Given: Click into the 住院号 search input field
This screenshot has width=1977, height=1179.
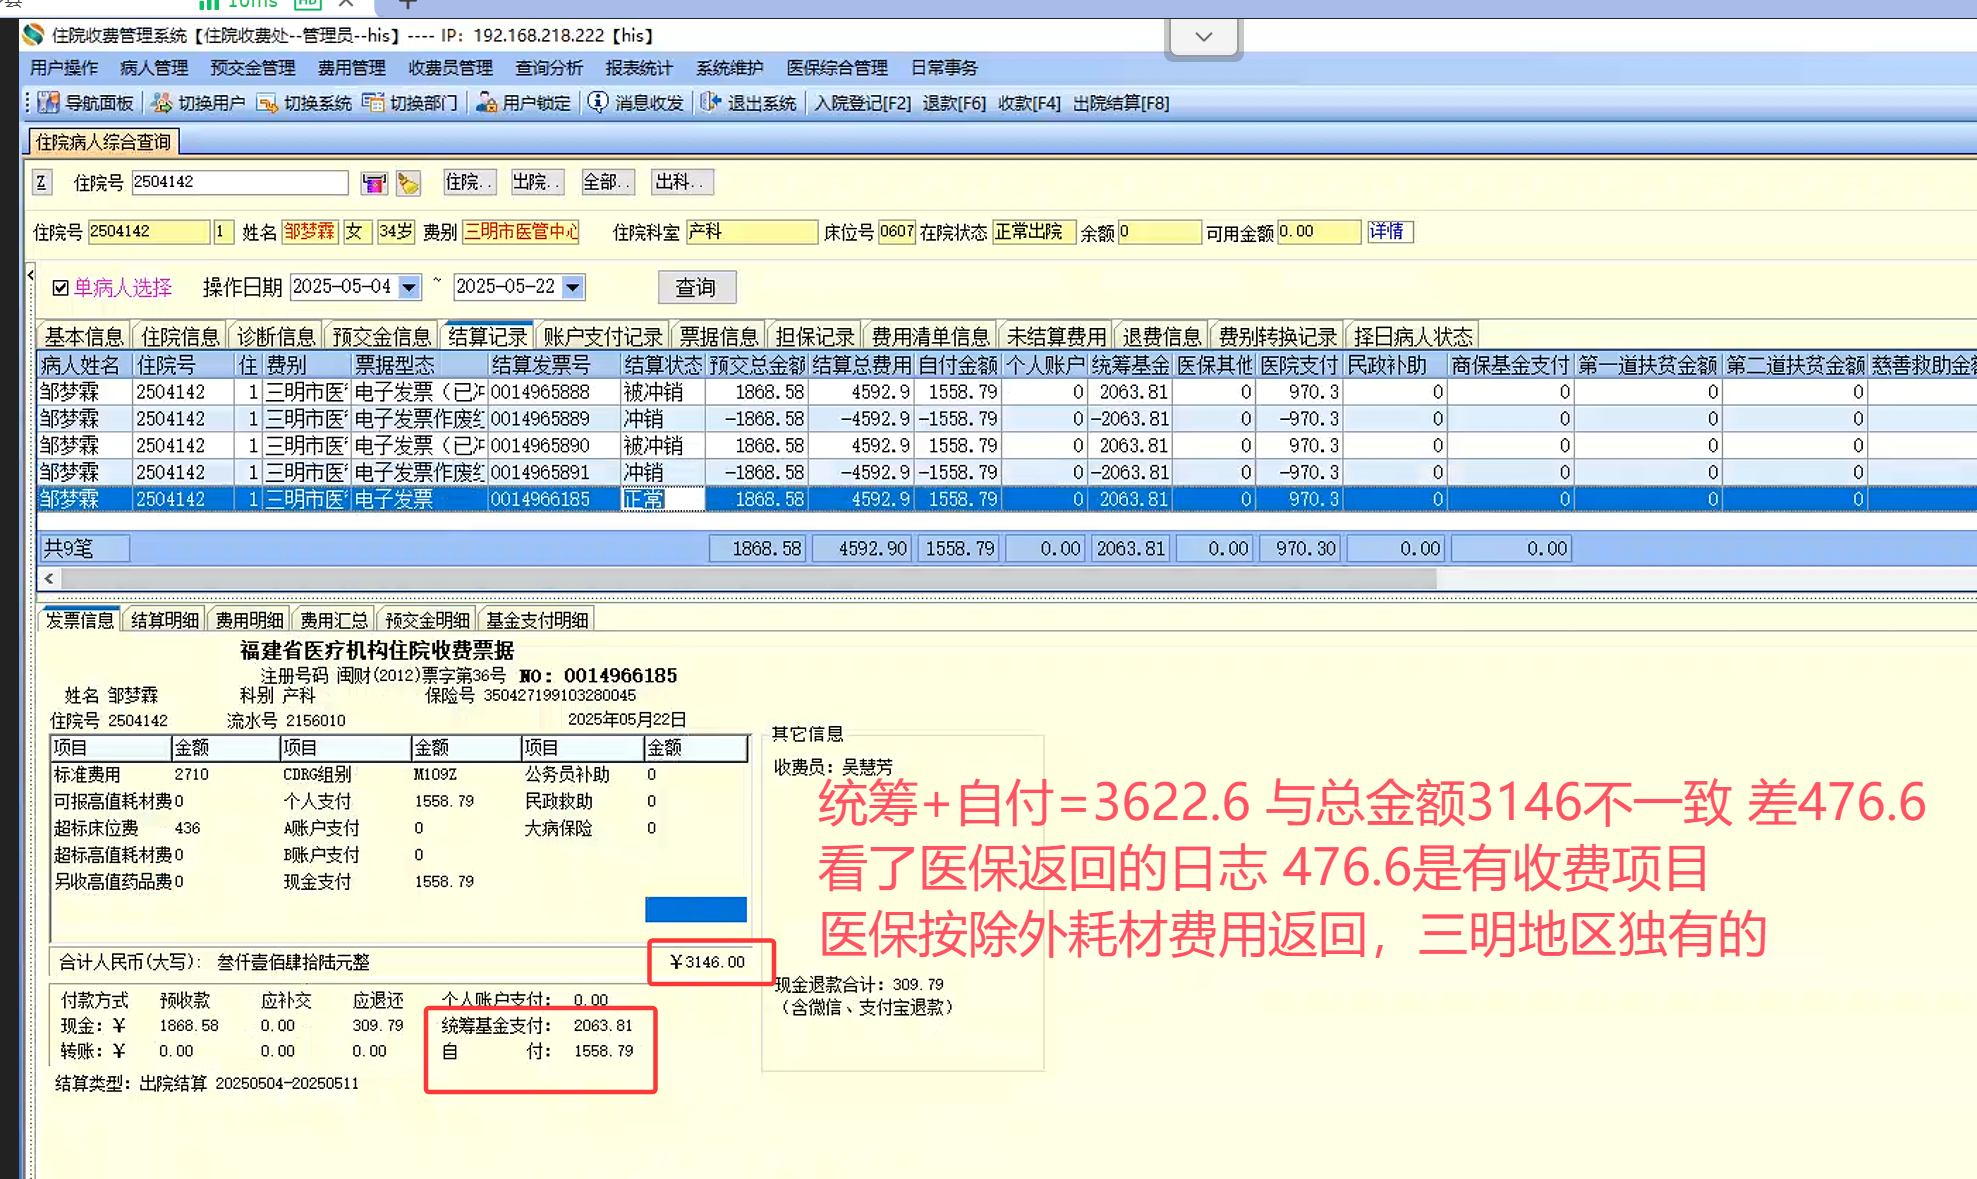Looking at the screenshot, I should coord(239,182).
